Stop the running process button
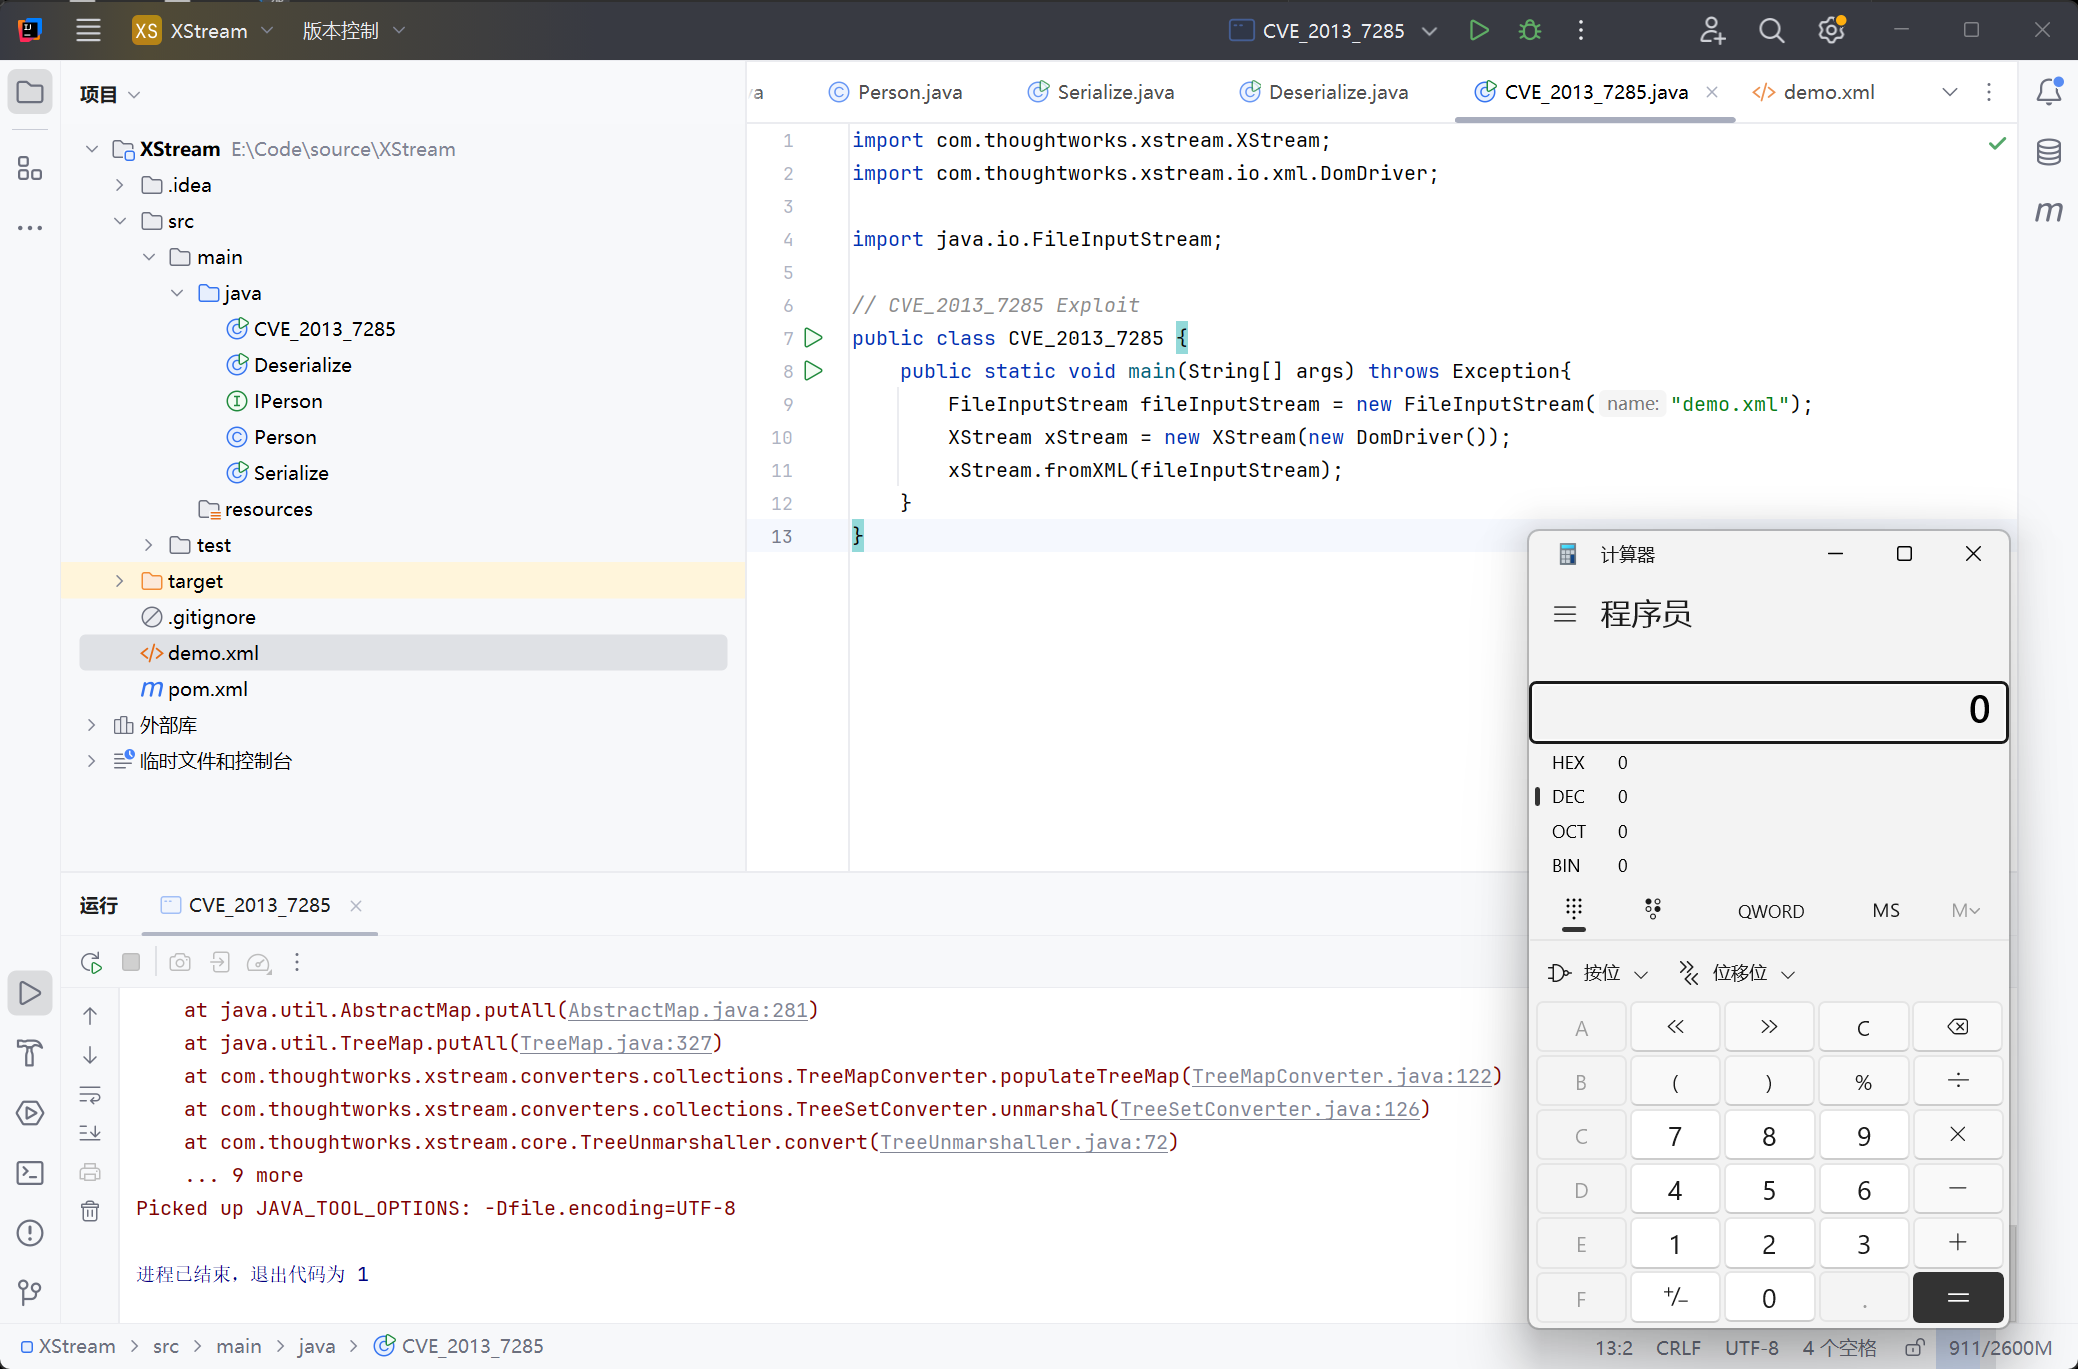The image size is (2078, 1369). point(131,962)
